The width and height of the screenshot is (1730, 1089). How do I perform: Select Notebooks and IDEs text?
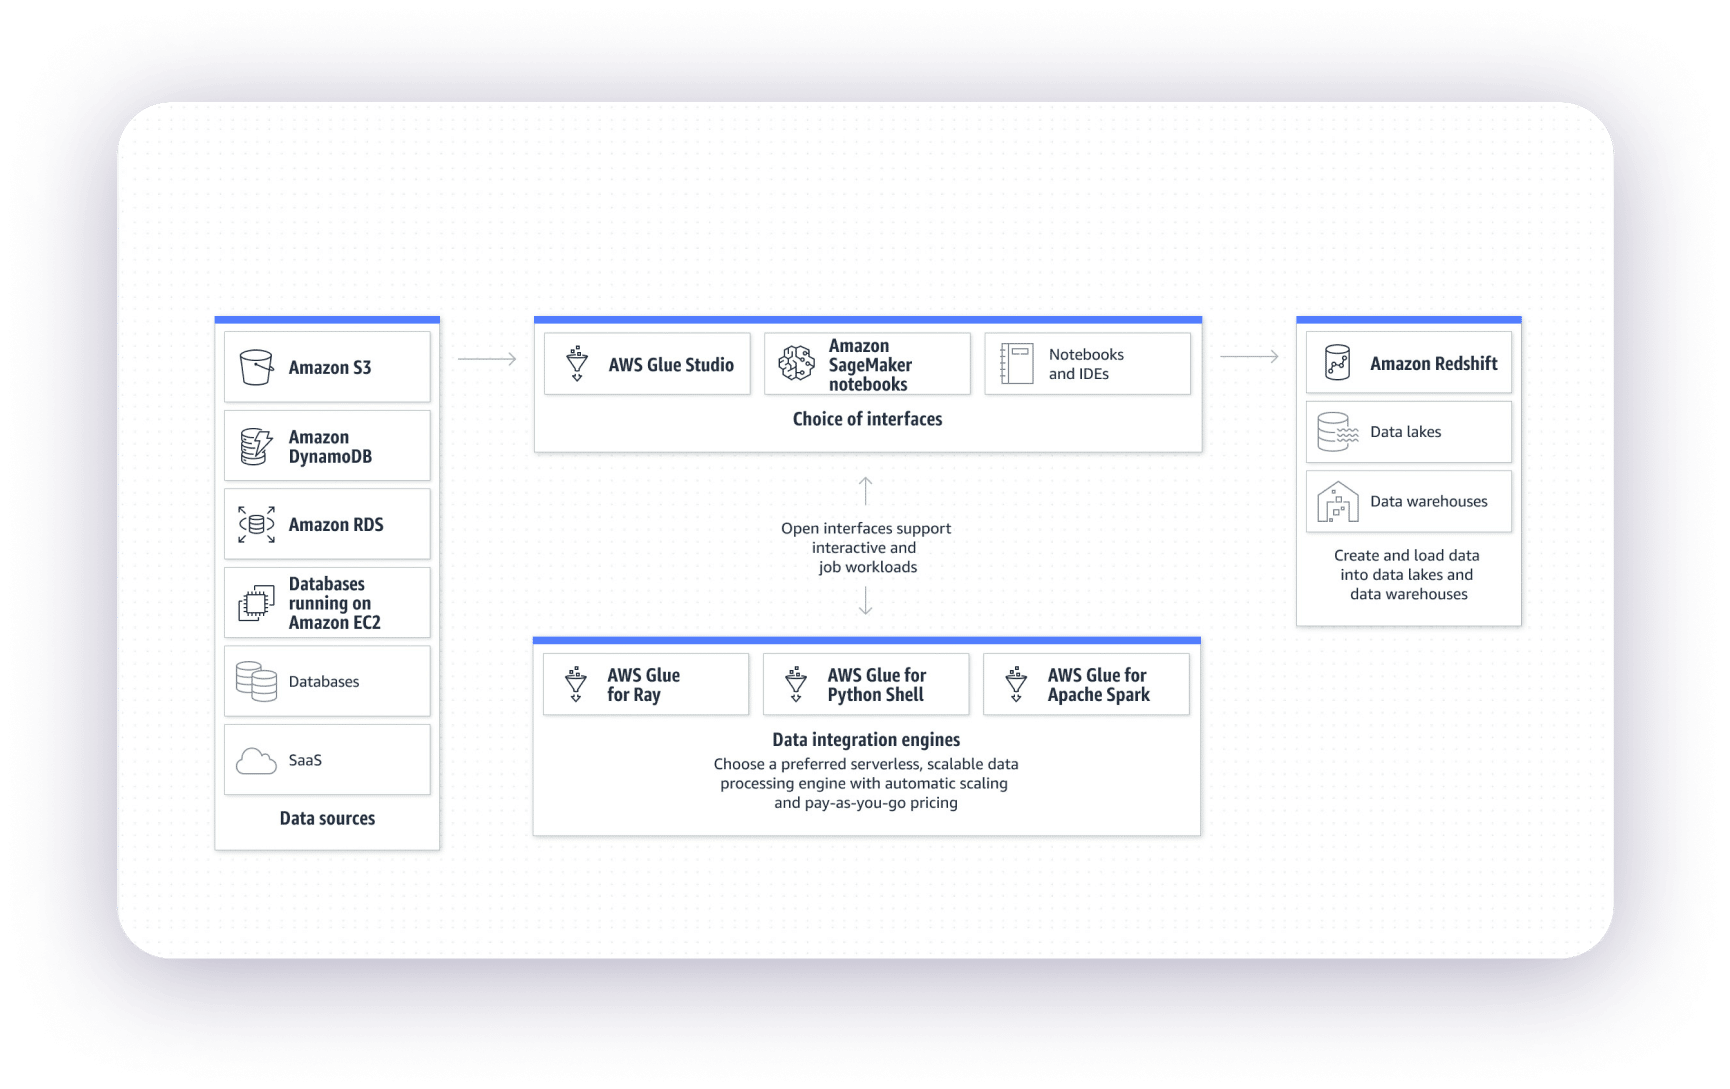pyautogui.click(x=1086, y=364)
